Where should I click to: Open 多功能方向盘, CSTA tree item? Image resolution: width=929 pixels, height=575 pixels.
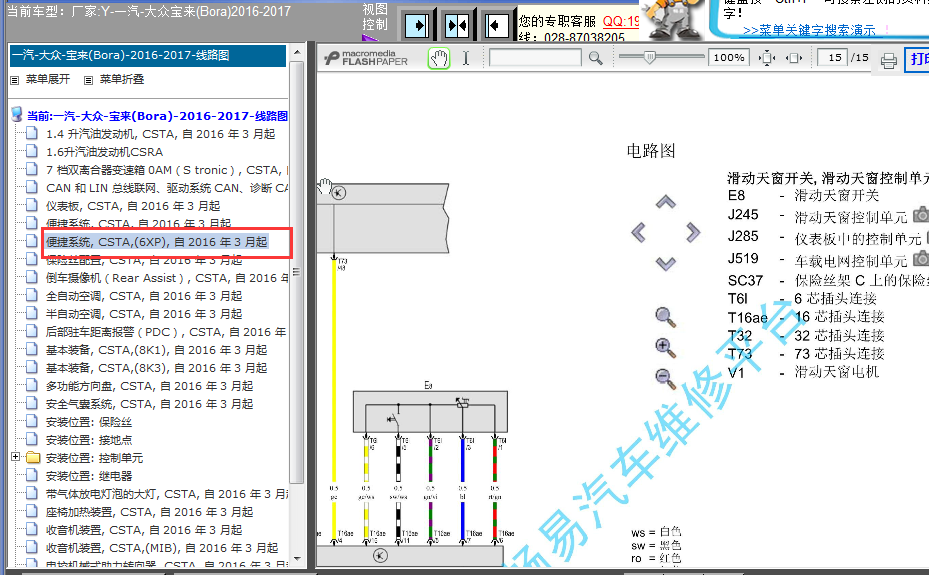point(149,386)
